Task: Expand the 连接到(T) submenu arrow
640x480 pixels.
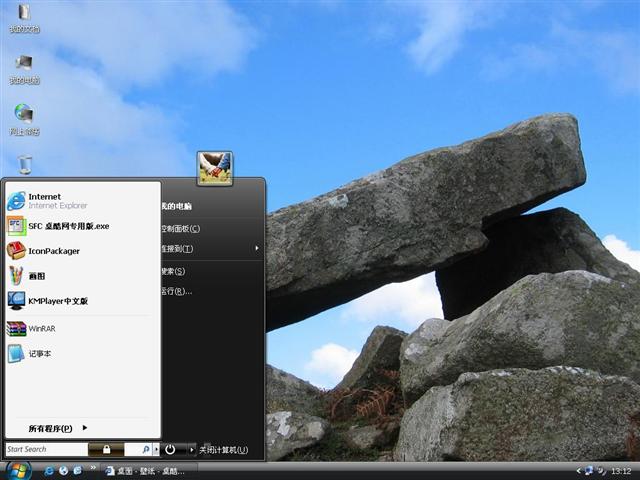Action: pos(257,248)
